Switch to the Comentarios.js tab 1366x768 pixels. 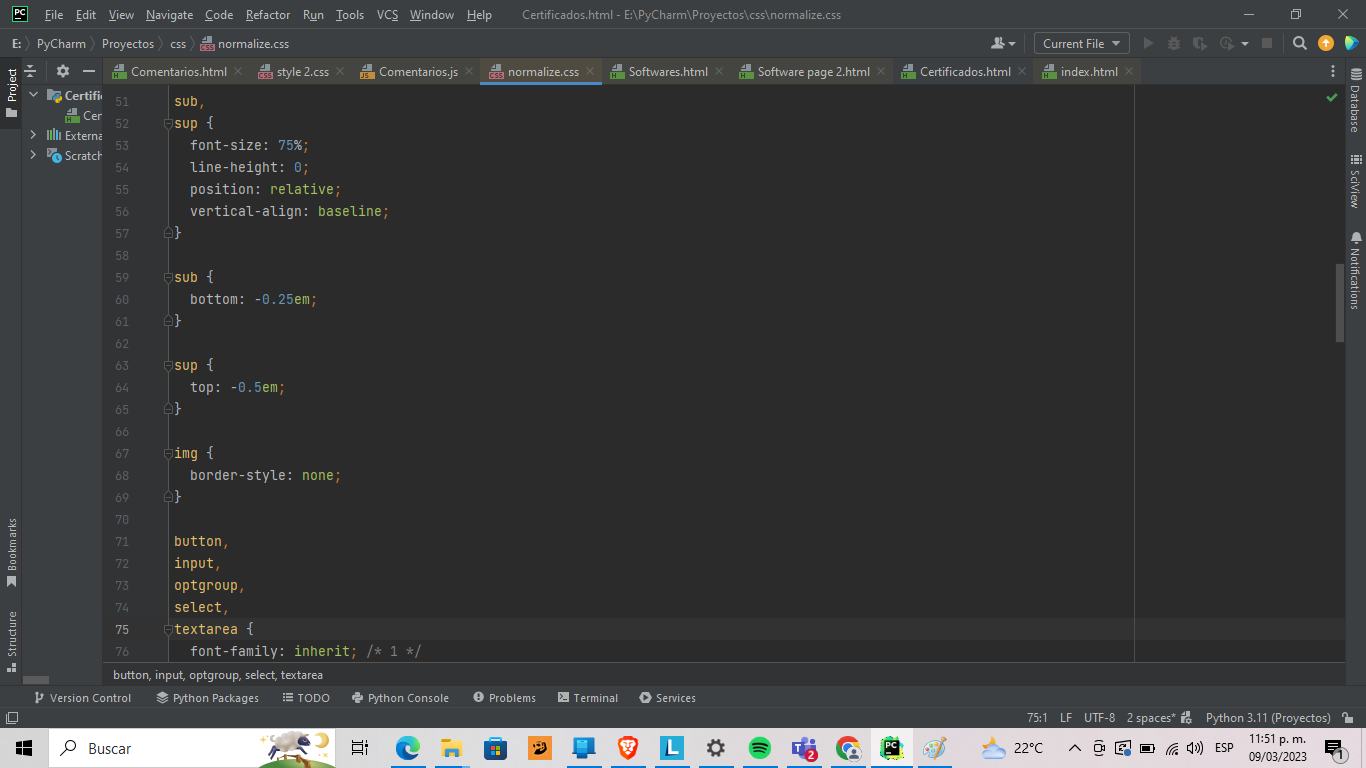417,72
